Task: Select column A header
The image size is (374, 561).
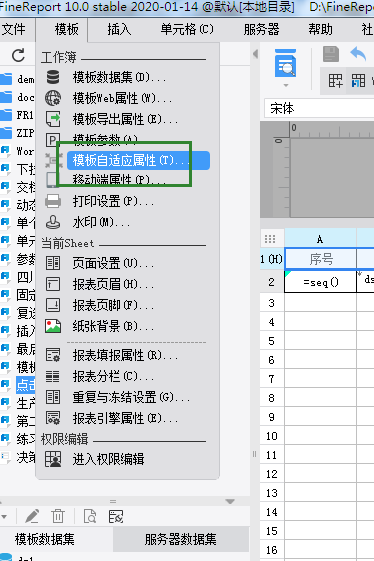Action: pyautogui.click(x=320, y=239)
